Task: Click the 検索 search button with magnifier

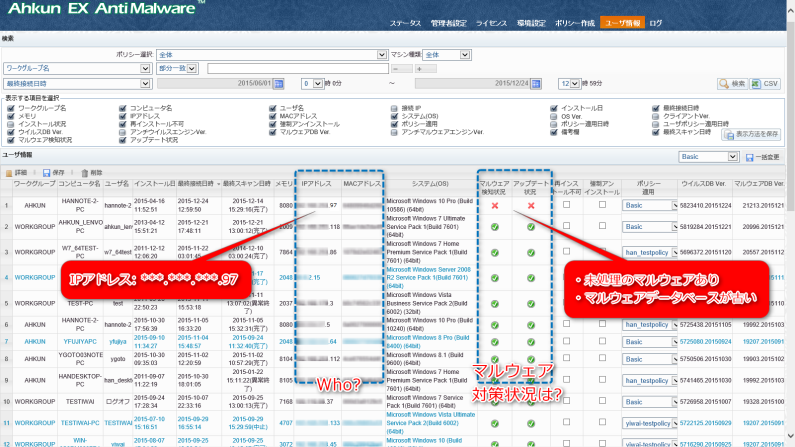Action: click(733, 84)
